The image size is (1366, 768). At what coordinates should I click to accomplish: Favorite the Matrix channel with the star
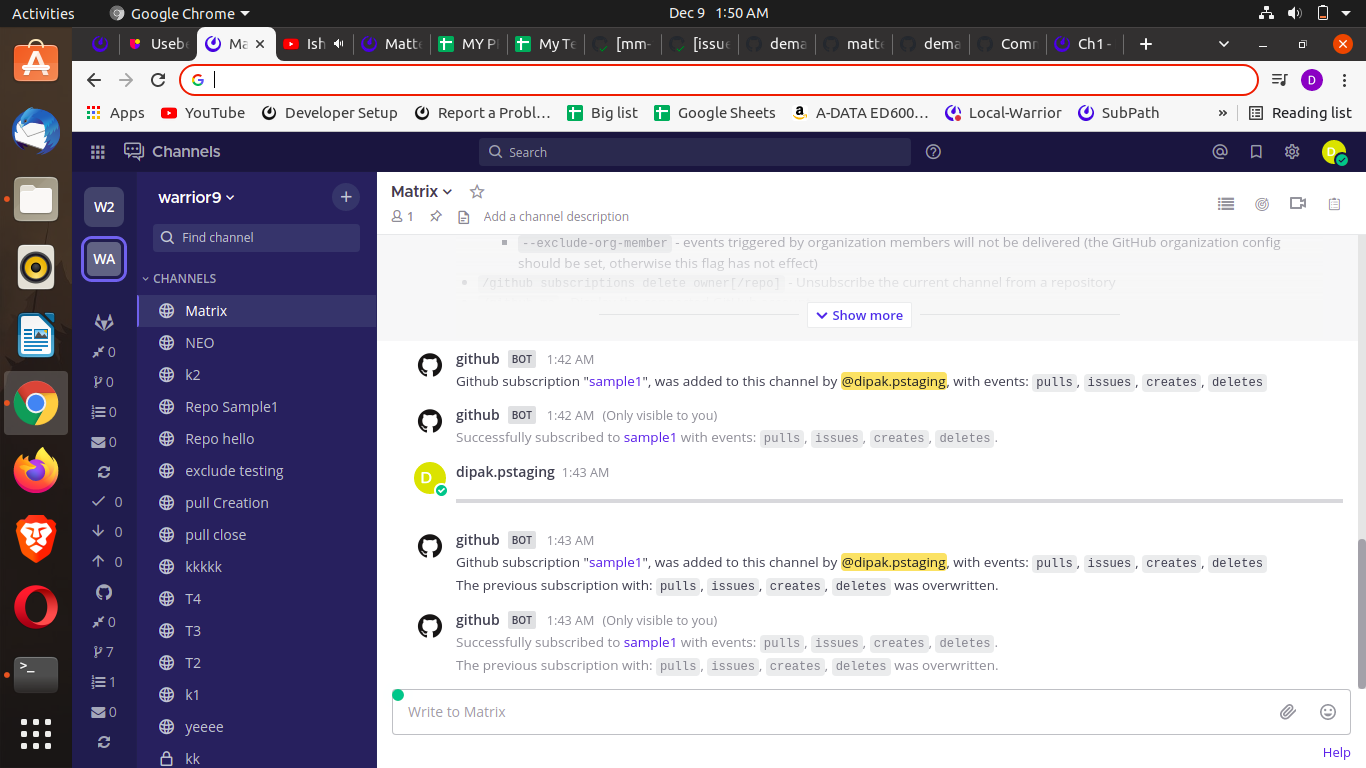click(x=477, y=191)
